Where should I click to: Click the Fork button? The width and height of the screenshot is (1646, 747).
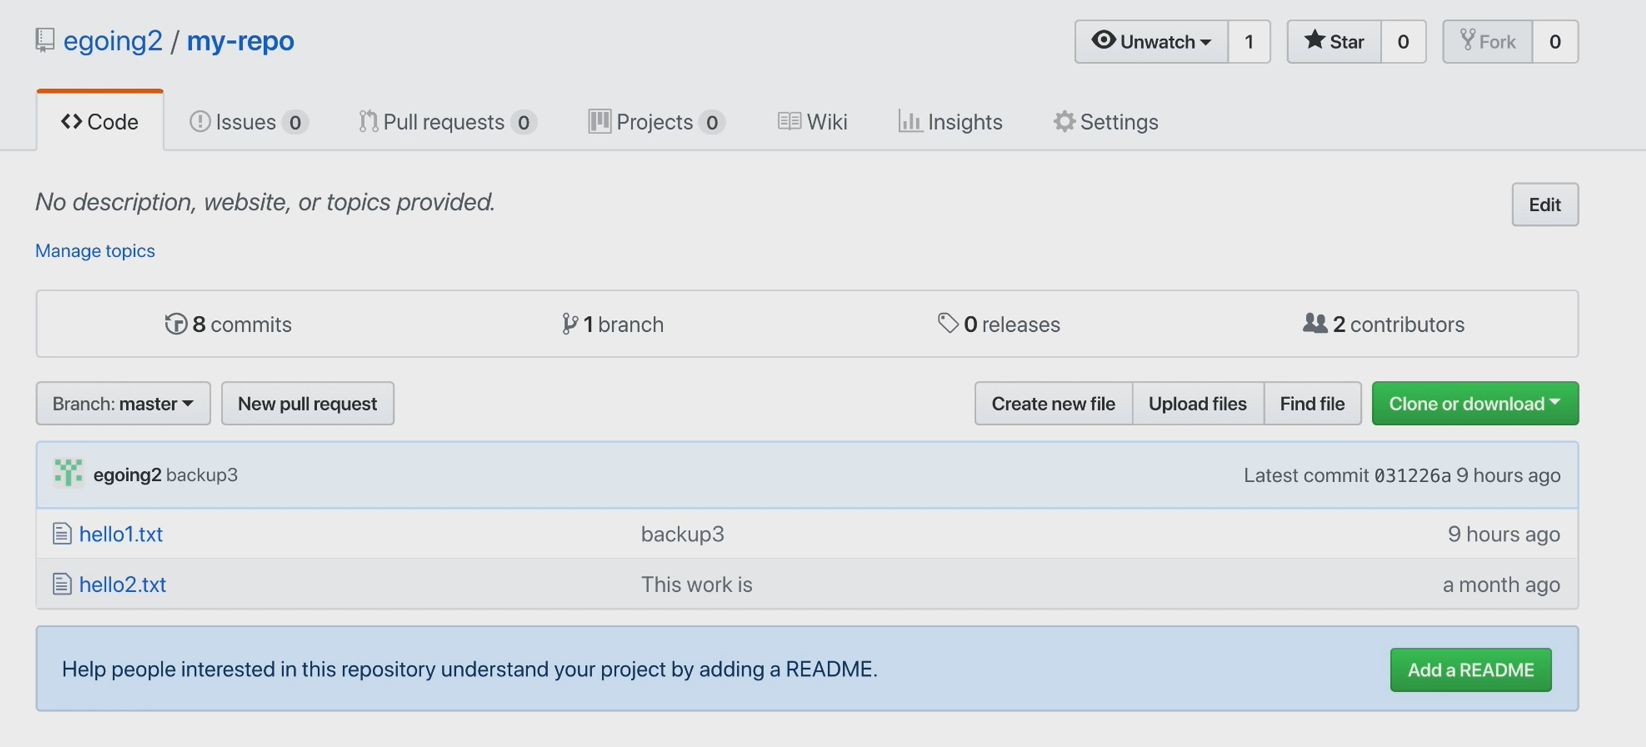pos(1487,41)
